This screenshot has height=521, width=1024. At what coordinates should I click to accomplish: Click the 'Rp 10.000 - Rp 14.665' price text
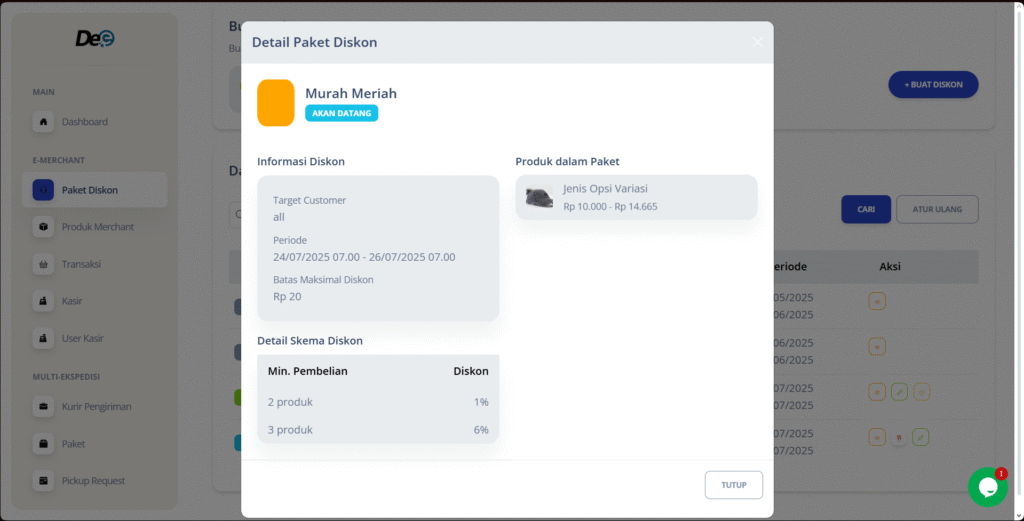[610, 206]
